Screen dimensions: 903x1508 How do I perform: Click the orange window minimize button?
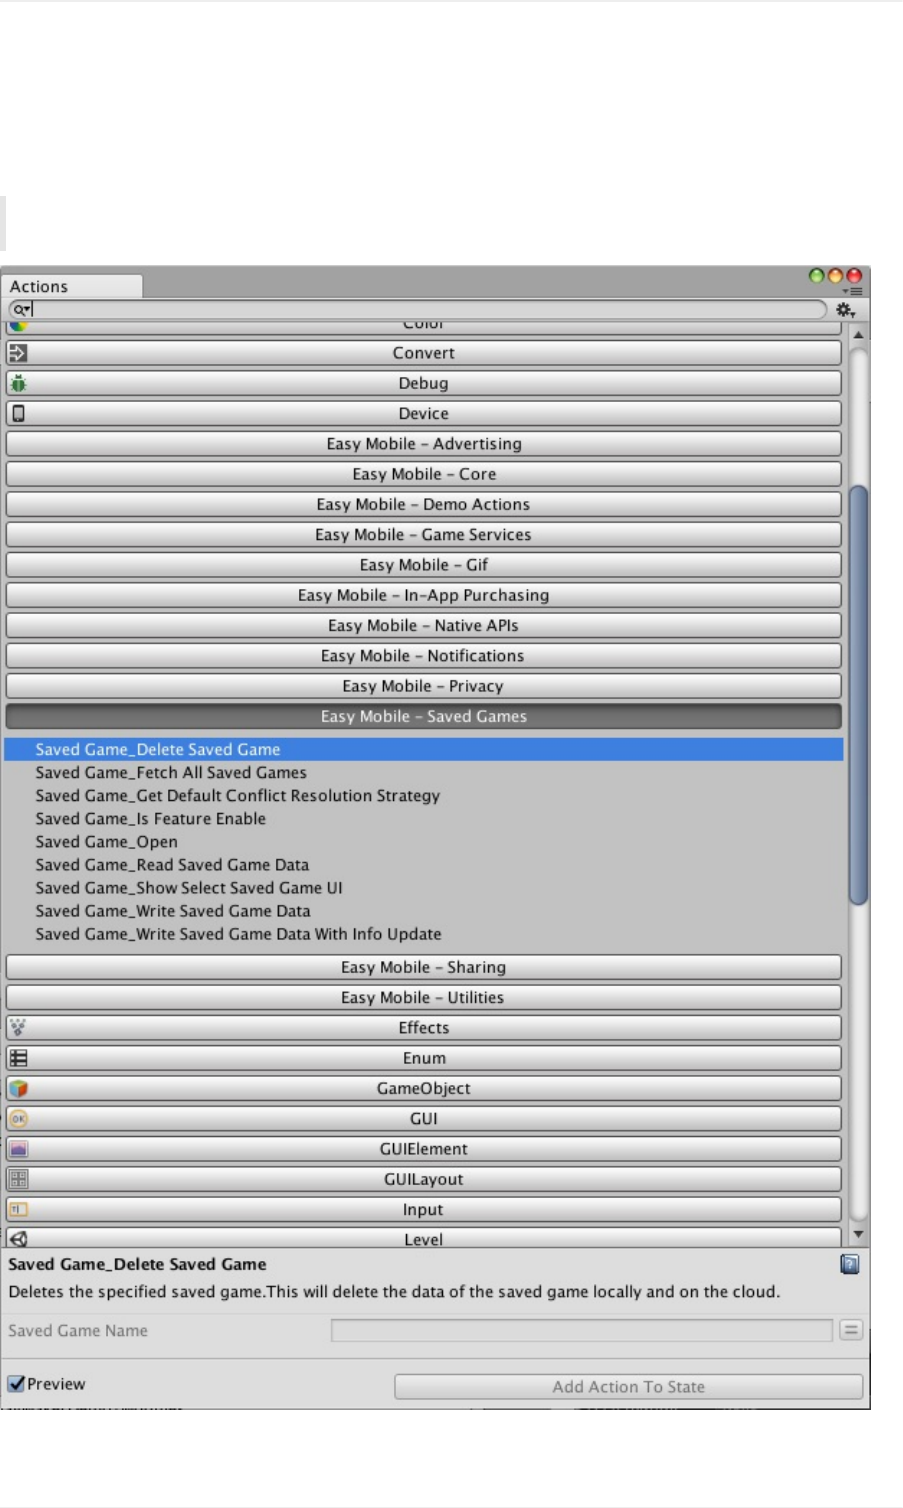835,276
